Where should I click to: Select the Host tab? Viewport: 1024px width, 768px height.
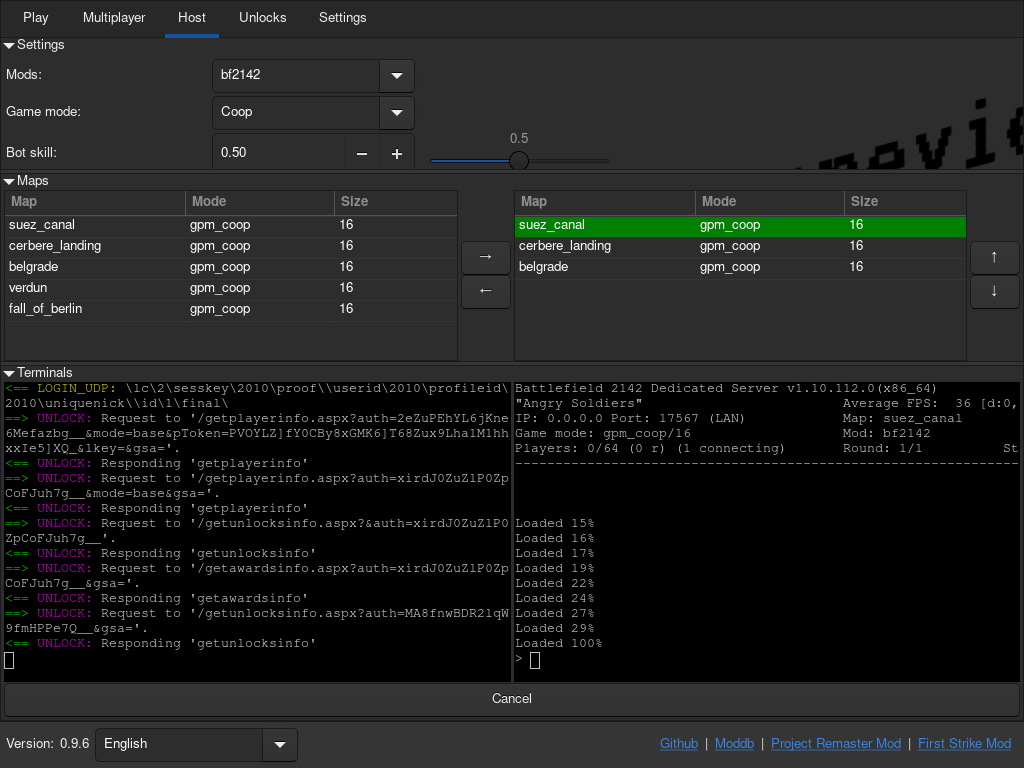(192, 18)
